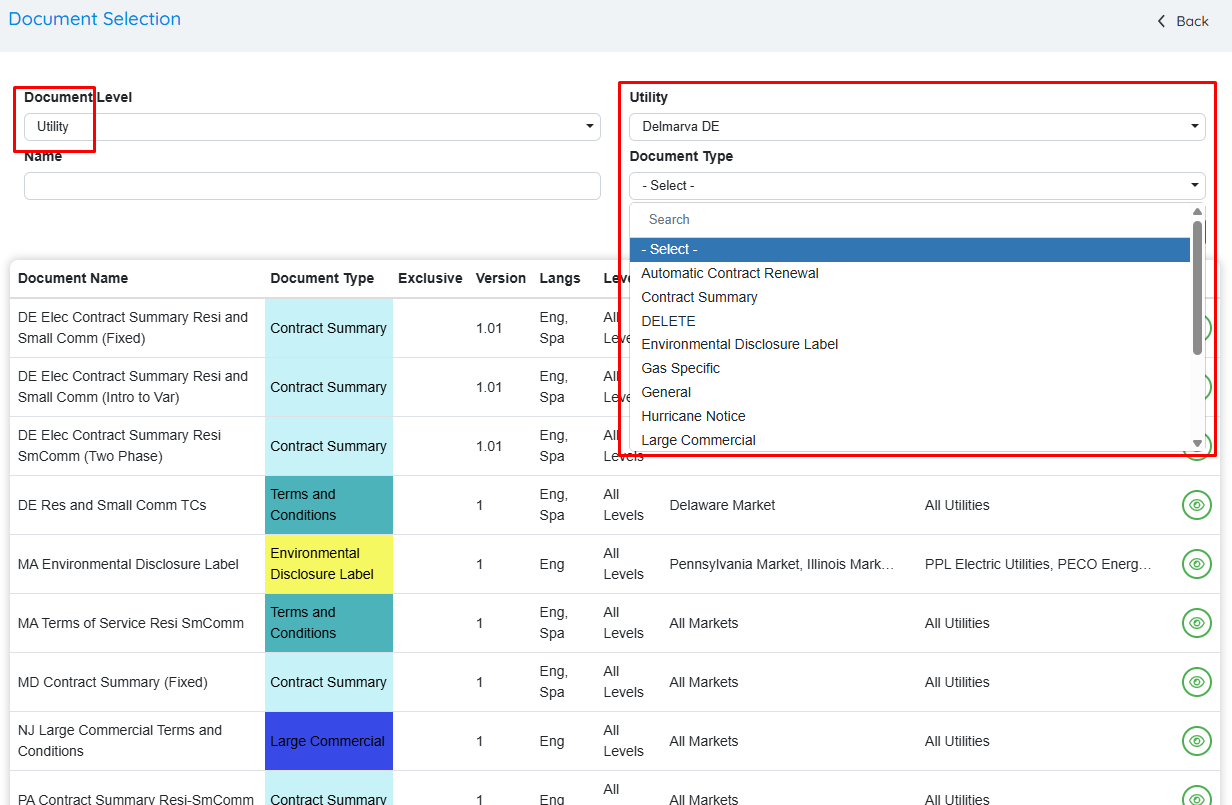Click version '1.01' in the Two Phase row
The height and width of the screenshot is (805, 1232).
click(489, 446)
